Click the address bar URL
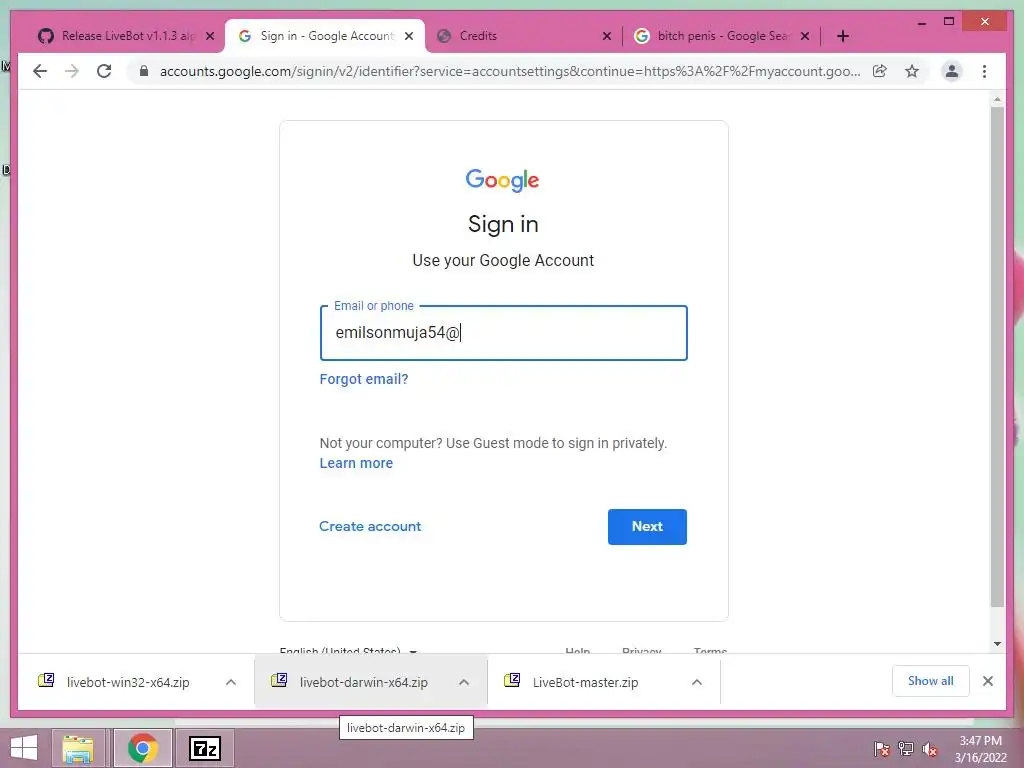This screenshot has width=1024, height=768. (509, 71)
